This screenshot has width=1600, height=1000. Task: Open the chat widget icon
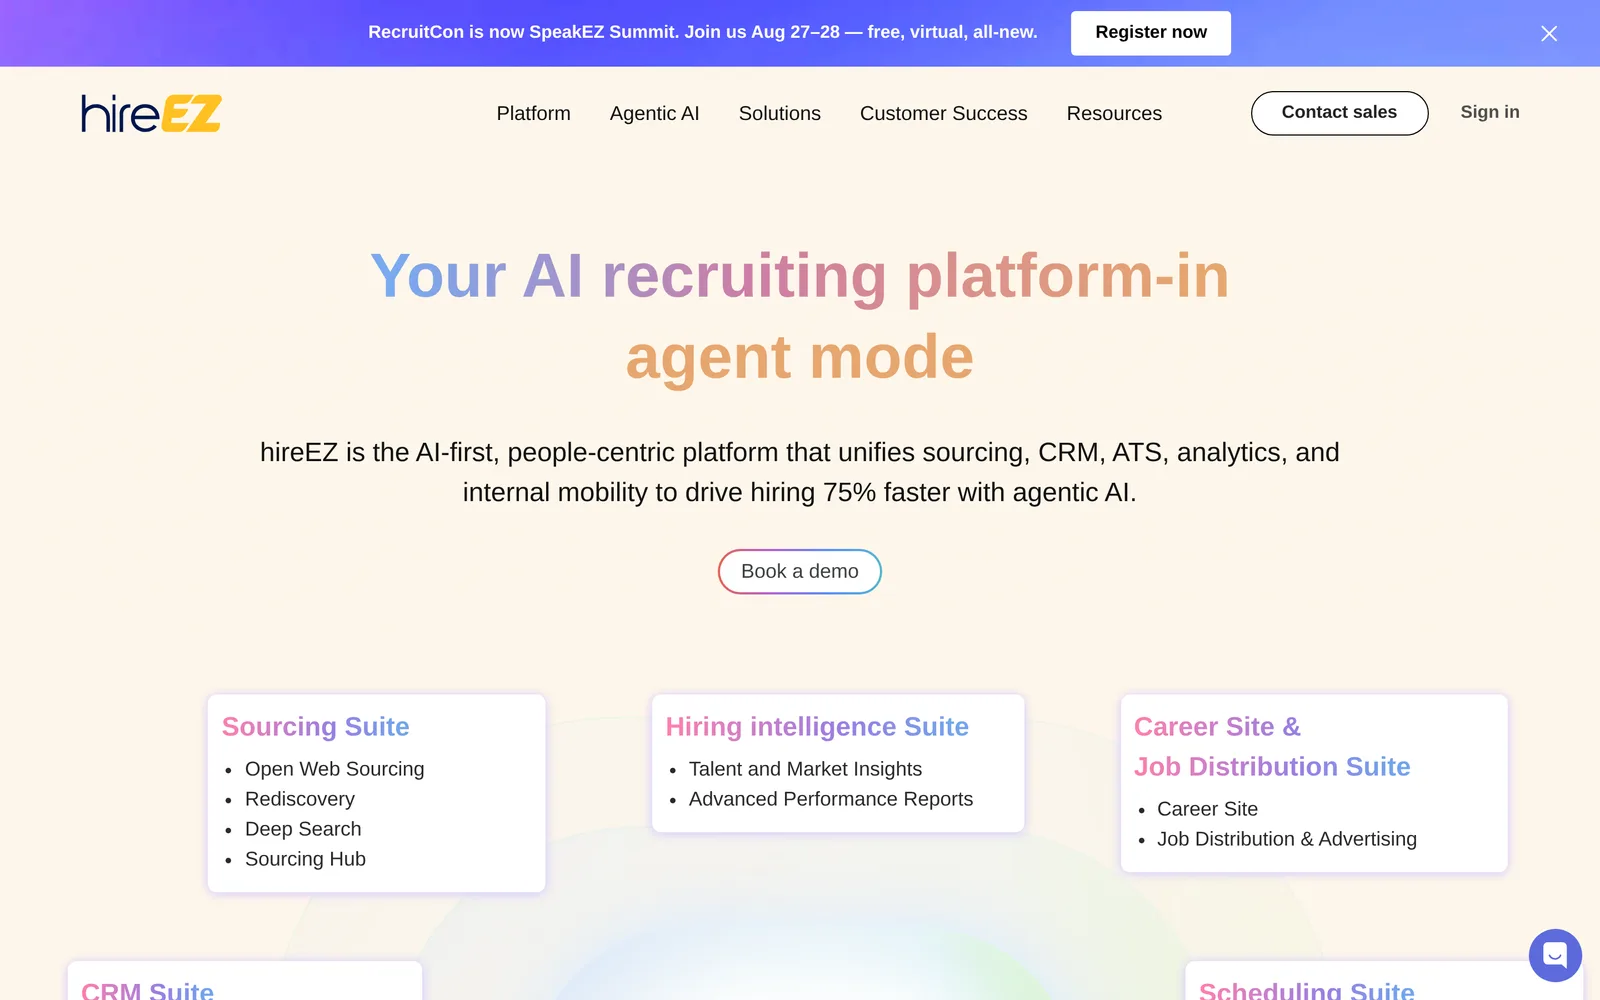[x=1555, y=955]
